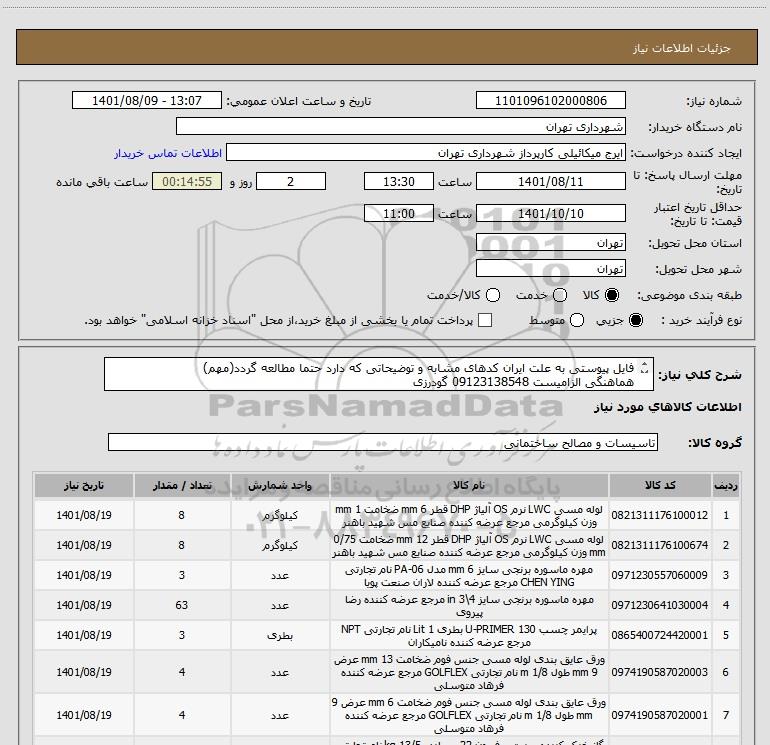Click the 'تاریخ نیاز' column header

84,485
